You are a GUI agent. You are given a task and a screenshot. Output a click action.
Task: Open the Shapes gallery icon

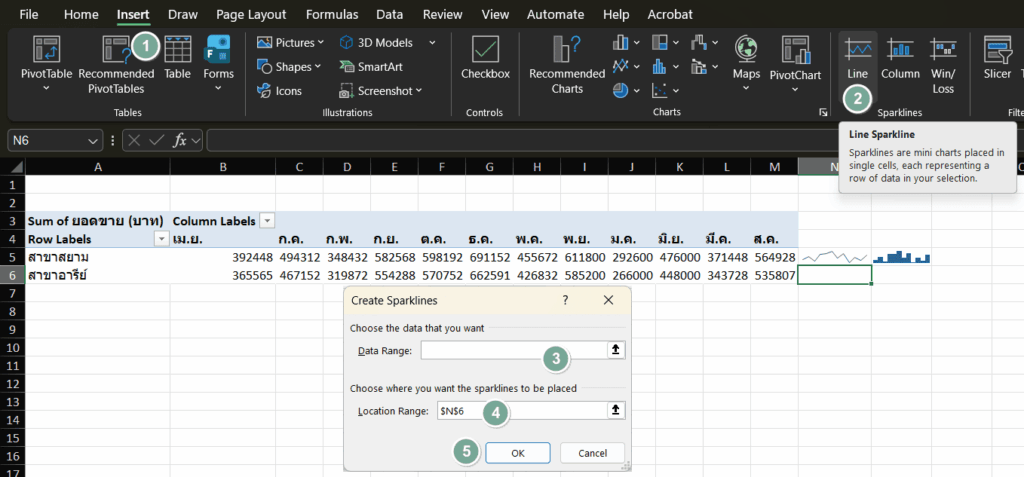(264, 67)
